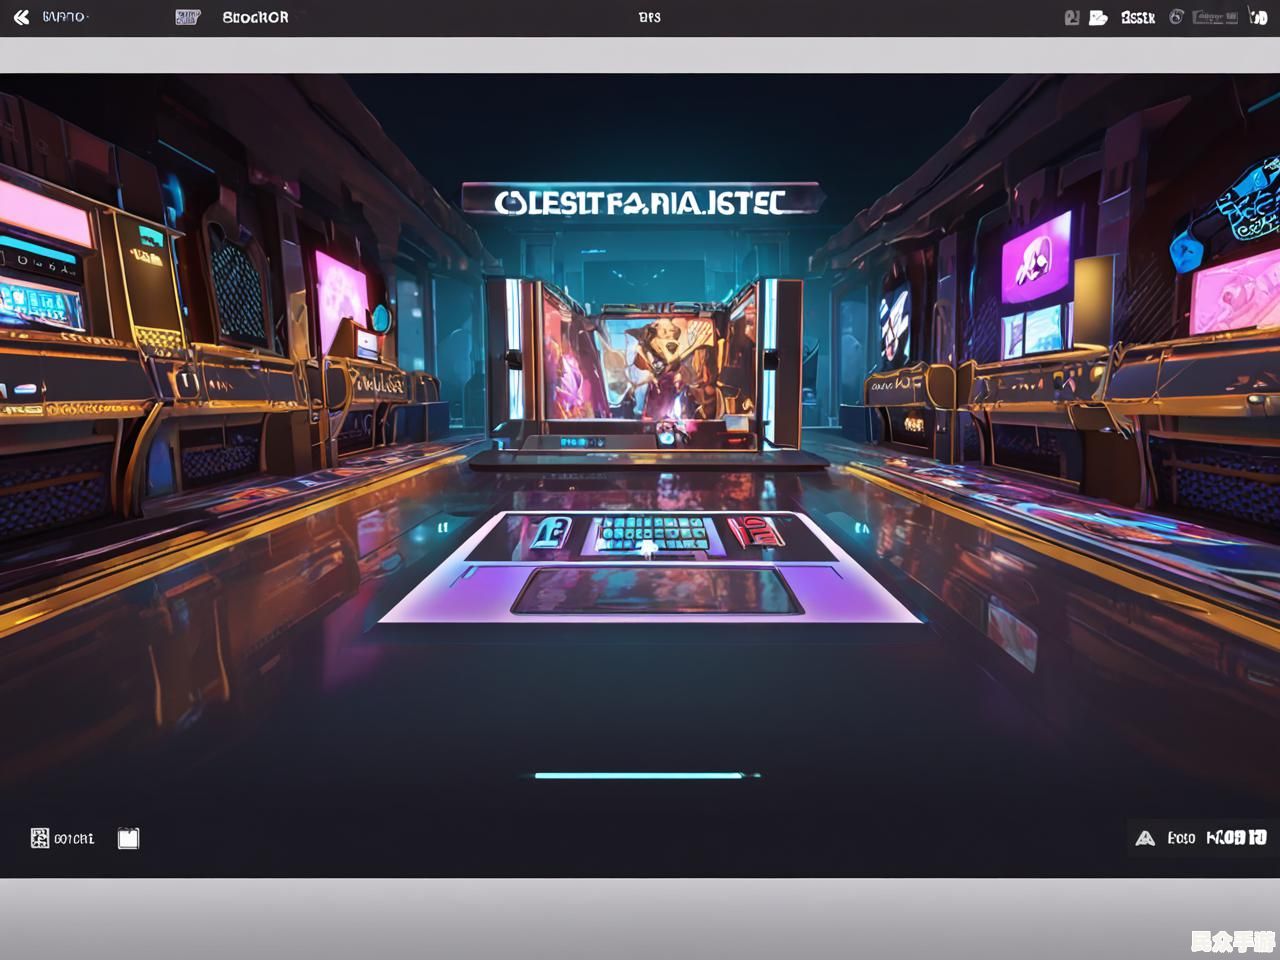Click the triangle logo icon at bottom-right
The width and height of the screenshot is (1280, 960).
coord(1145,838)
